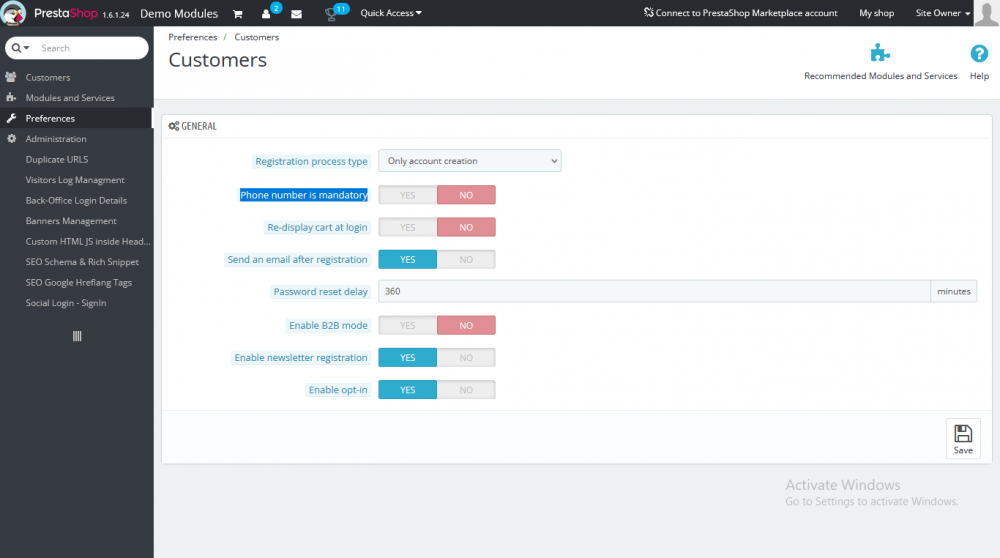Open the Quick Access dropdown

[391, 13]
